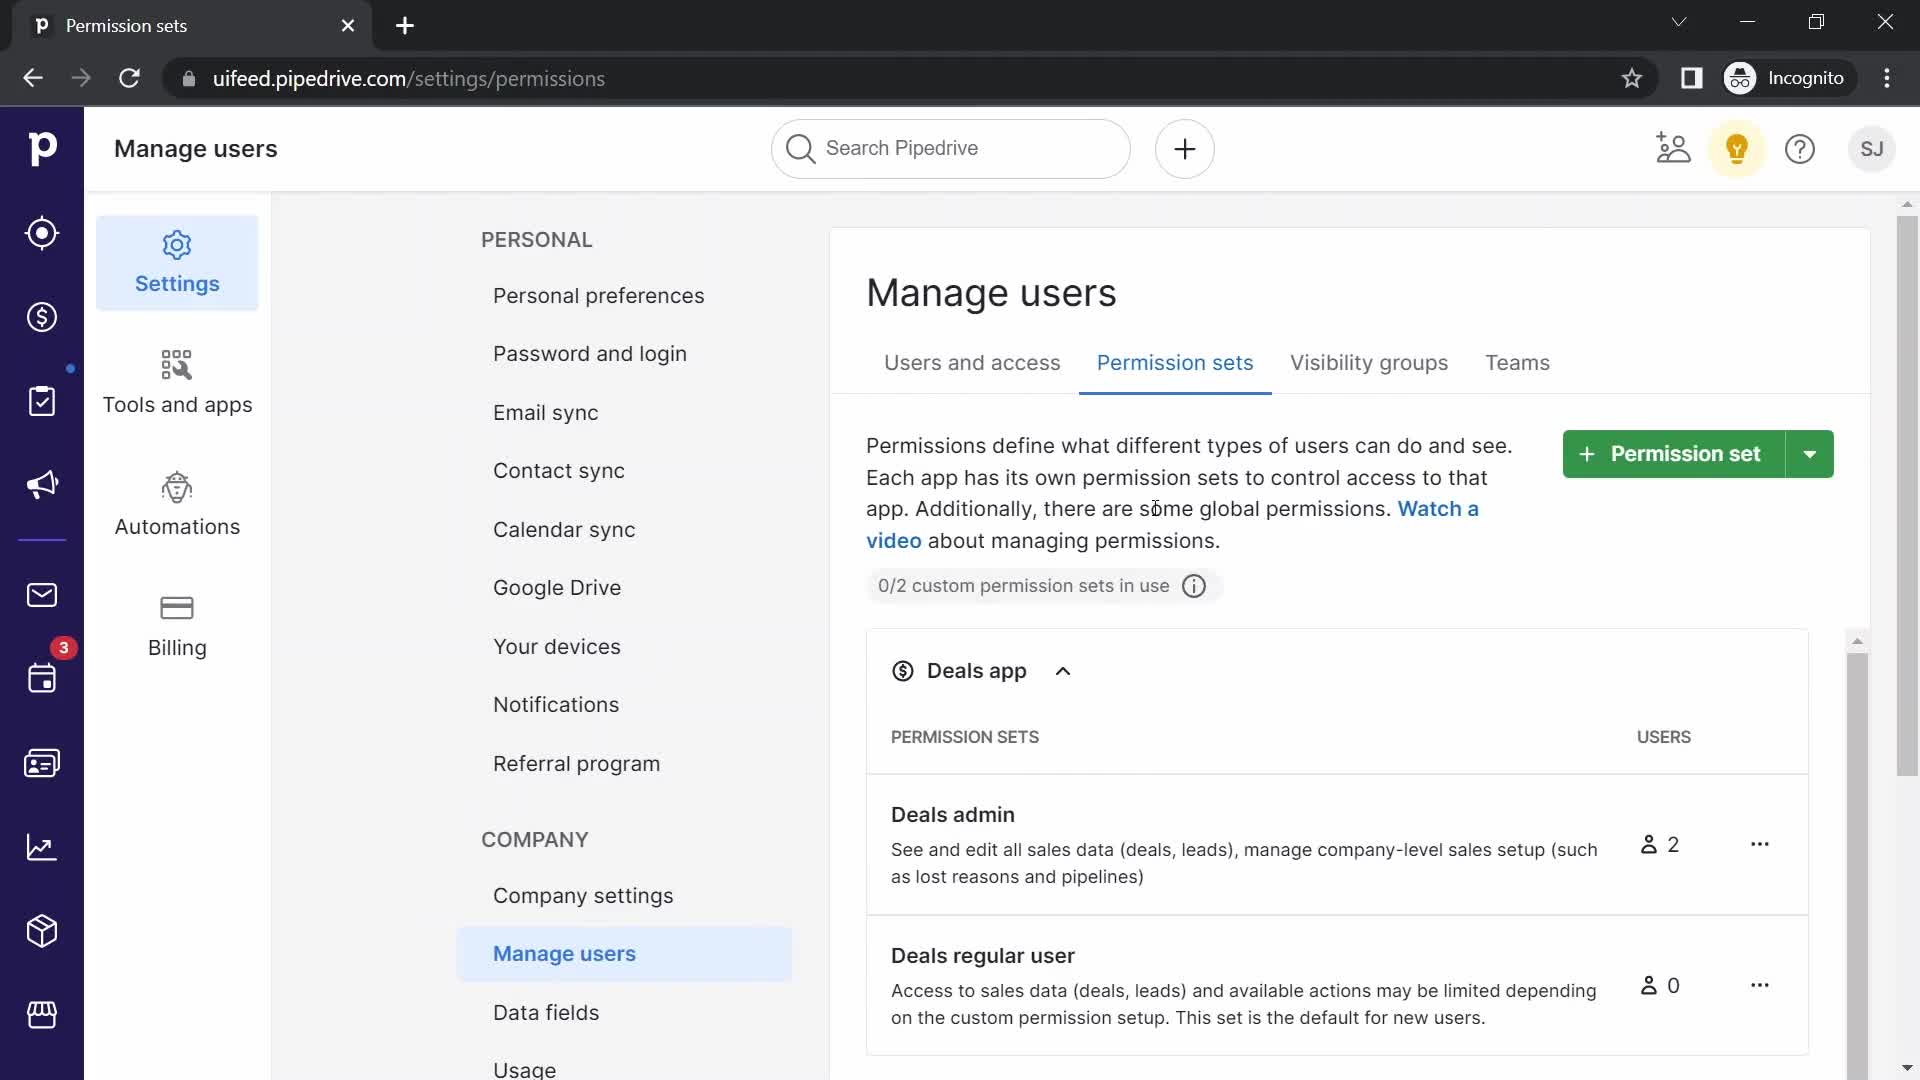The width and height of the screenshot is (1920, 1080).
Task: Select the Teams tab
Action: (1516, 361)
